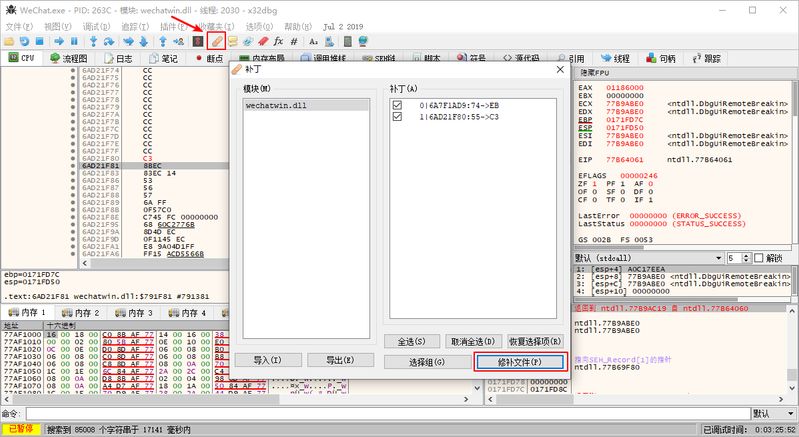
Task: Click the Run arrow icon
Action: pyautogui.click(x=59, y=41)
